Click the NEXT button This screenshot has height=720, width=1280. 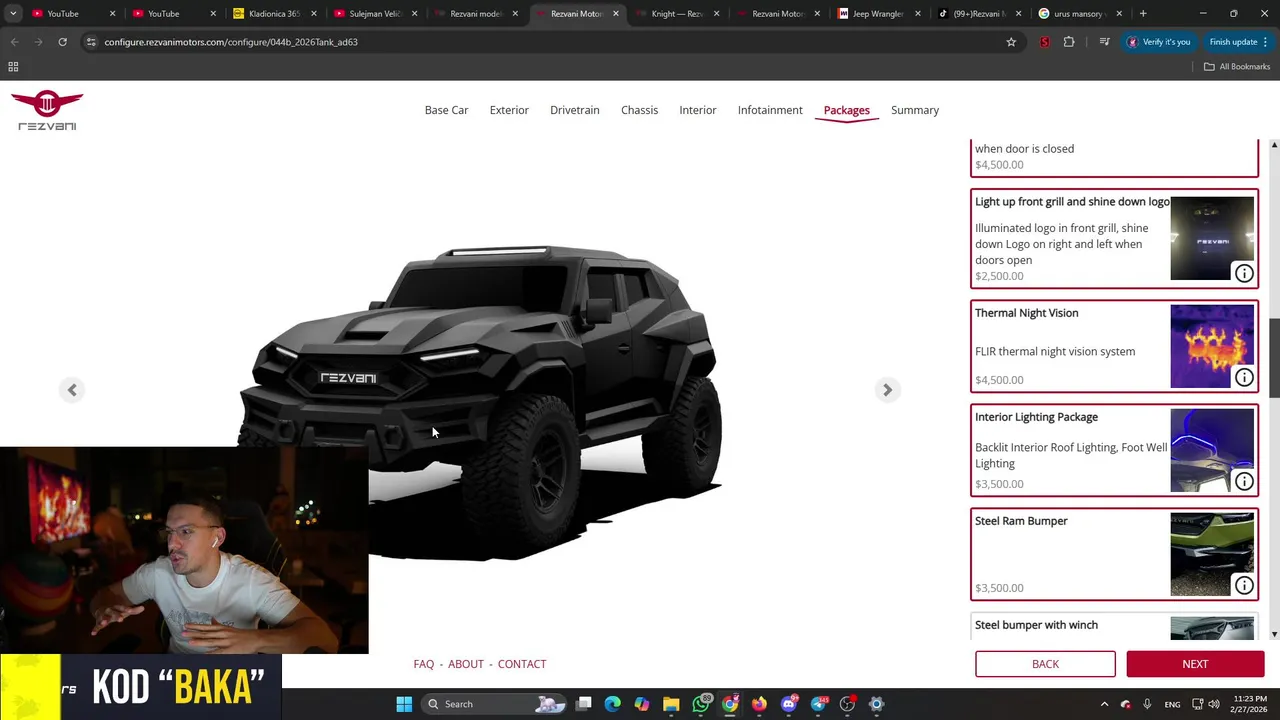(1195, 664)
